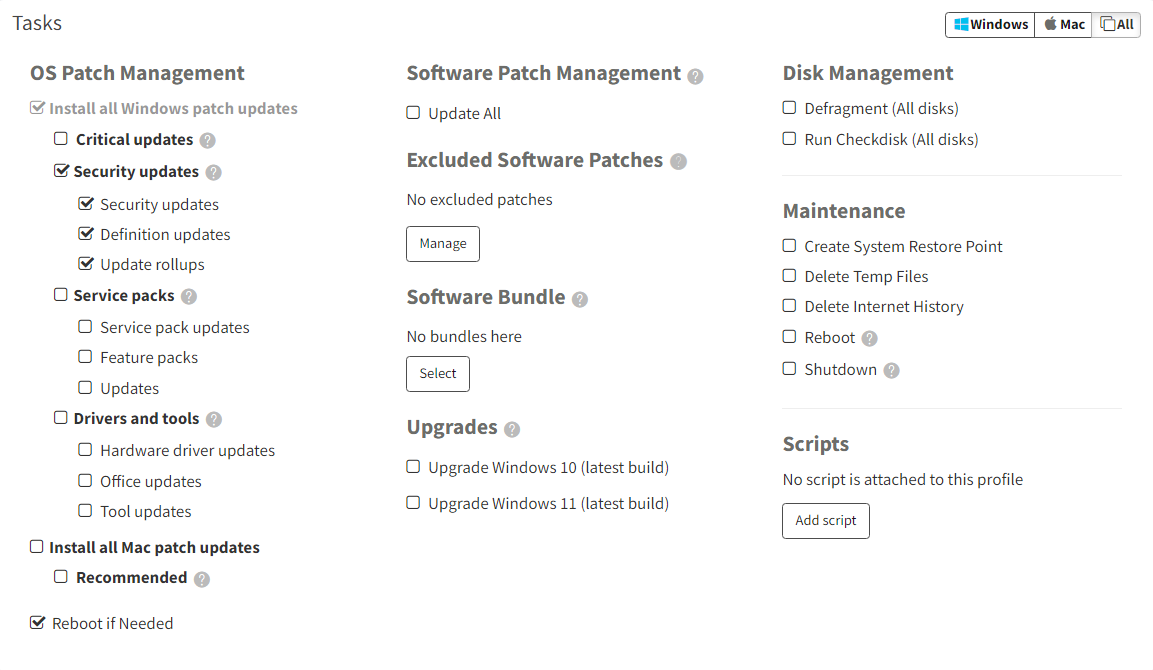The image size is (1153, 670).
Task: Open help icon next to Upgrades
Action: click(x=513, y=430)
